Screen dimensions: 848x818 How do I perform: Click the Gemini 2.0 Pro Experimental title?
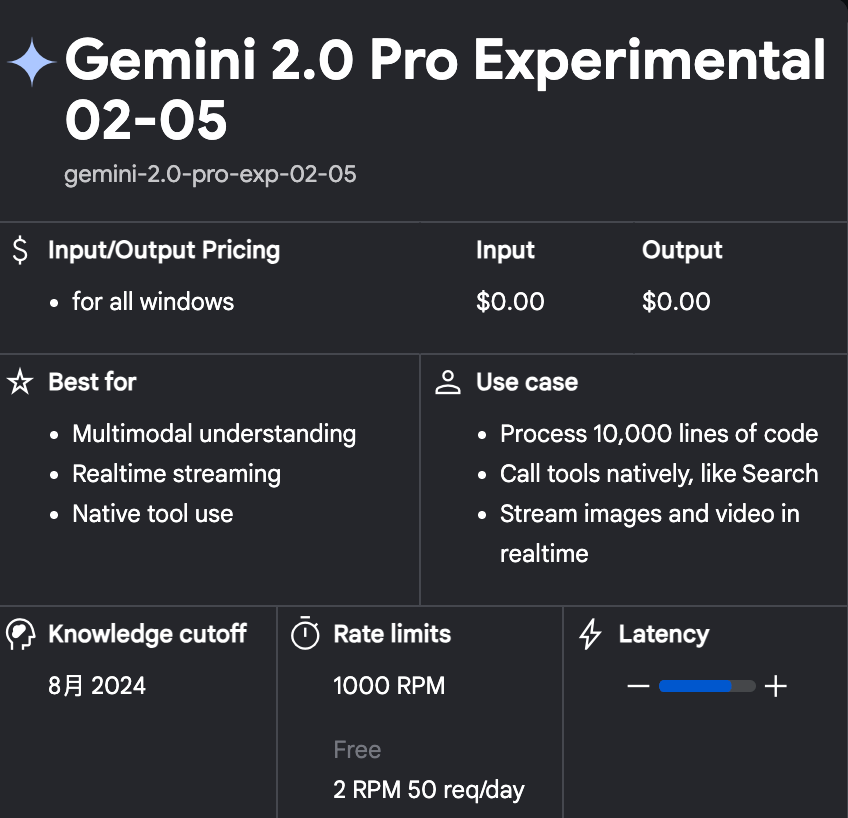pos(445,62)
